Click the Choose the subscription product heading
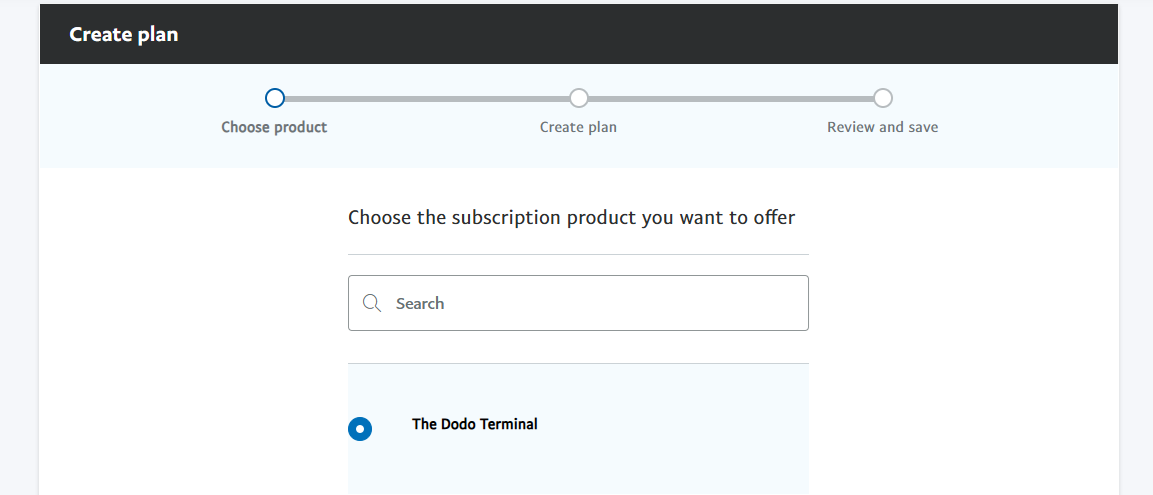The height and width of the screenshot is (495, 1153). click(571, 218)
